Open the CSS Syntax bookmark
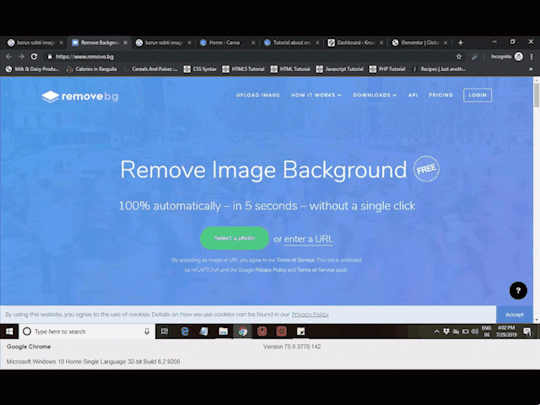The height and width of the screenshot is (405, 540). (200, 69)
